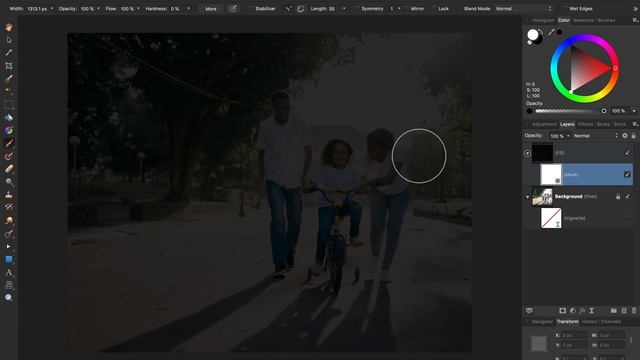Open the Navigator tab
This screenshot has width=640, height=360.
pos(542,322)
